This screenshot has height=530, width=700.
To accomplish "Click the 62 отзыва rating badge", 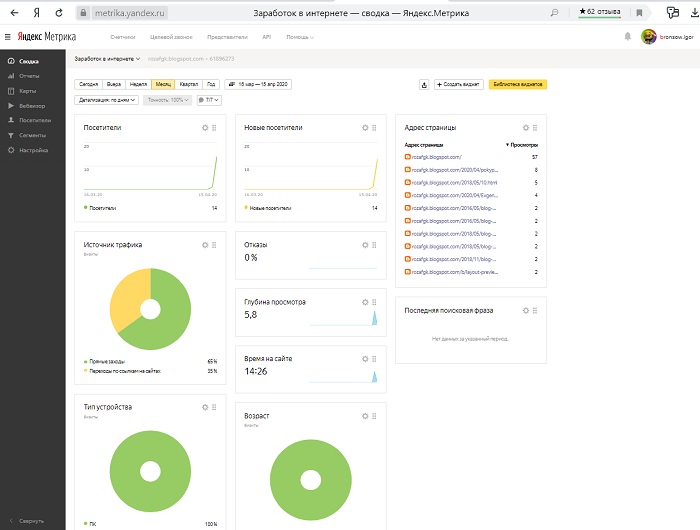I will (600, 12).
